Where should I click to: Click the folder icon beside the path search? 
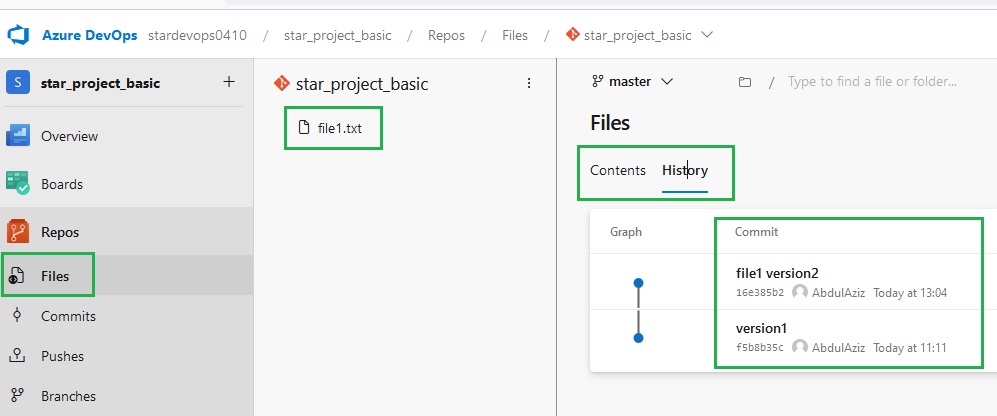pos(745,82)
